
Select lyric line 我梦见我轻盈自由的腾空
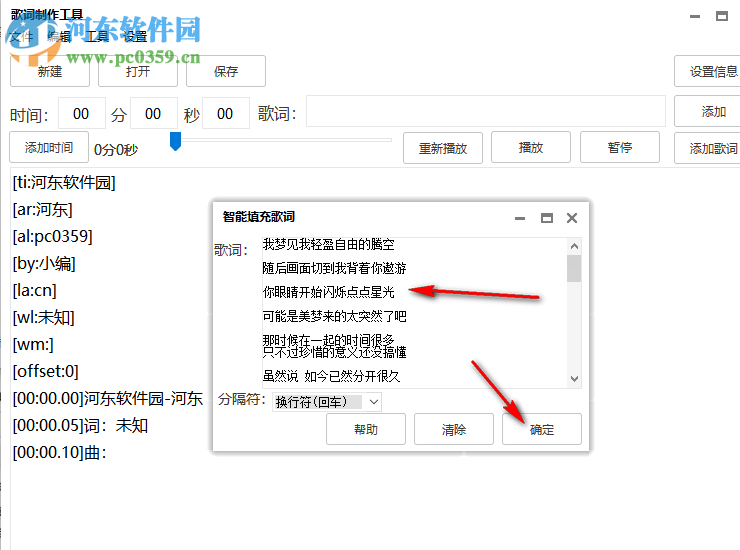(328, 245)
